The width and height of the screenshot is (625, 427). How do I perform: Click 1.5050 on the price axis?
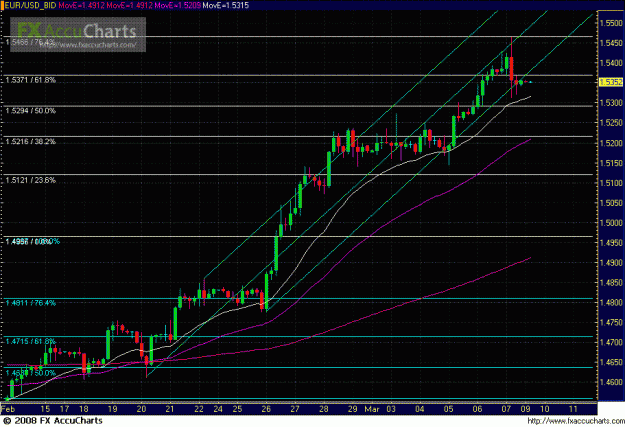(611, 203)
